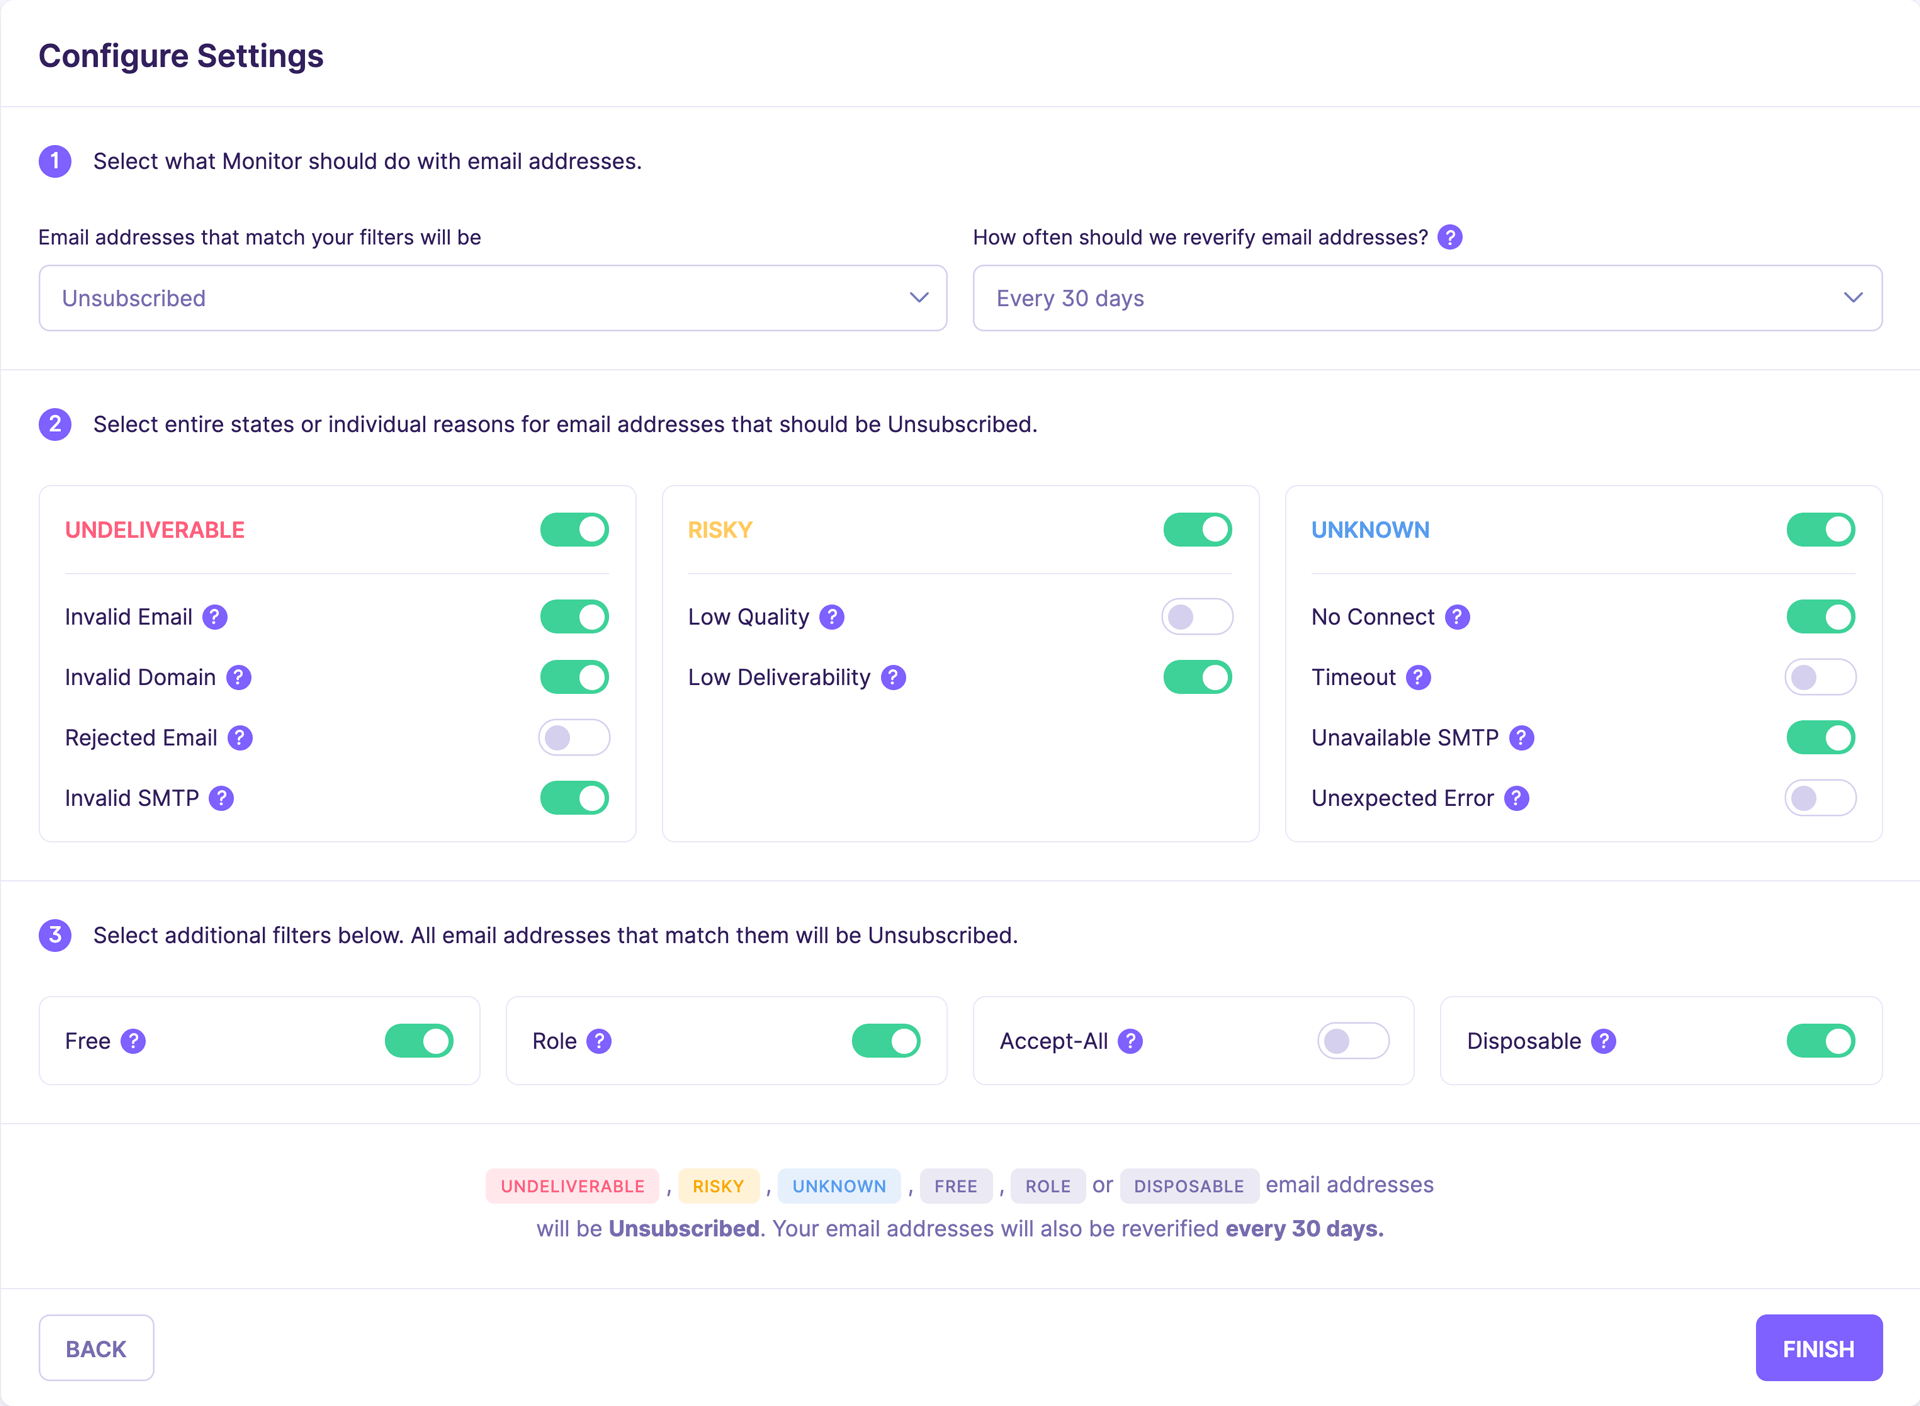Show help icon for Low Deliverability
Screen dimensions: 1920x1406
pos(894,677)
